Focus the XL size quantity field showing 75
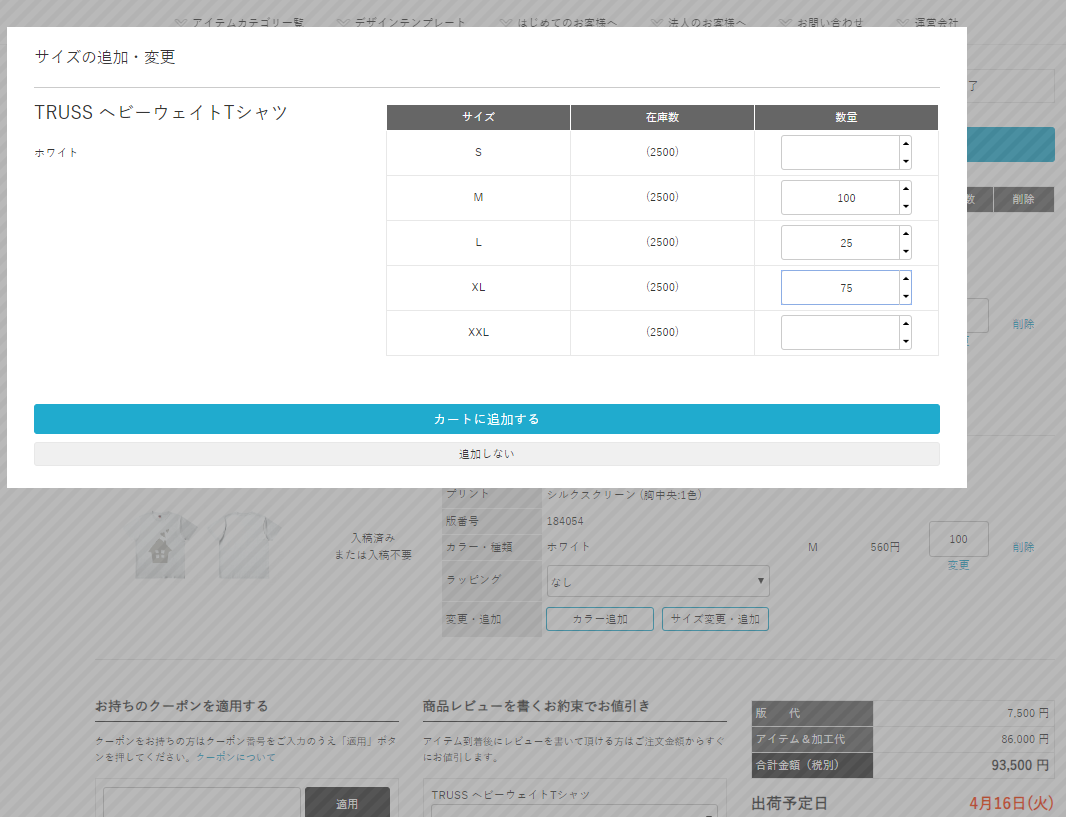Screen dimensions: 1066x817 tap(840, 288)
